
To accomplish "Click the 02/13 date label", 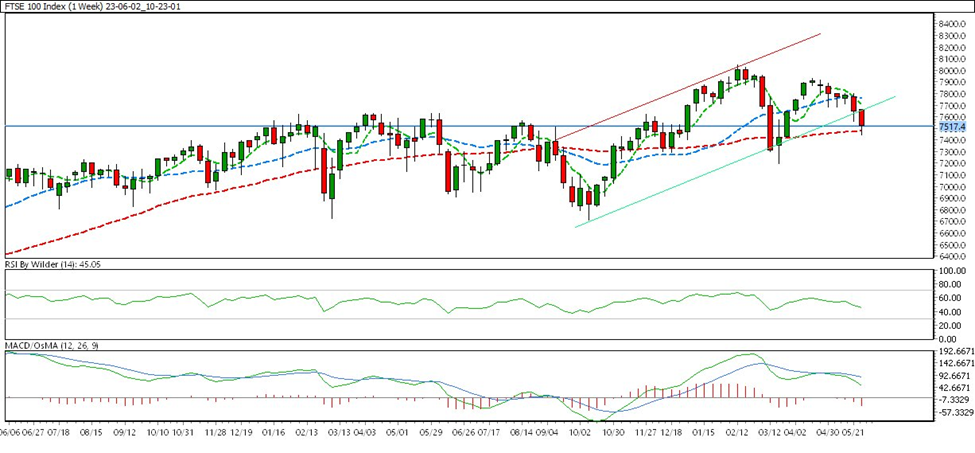I will [x=307, y=431].
